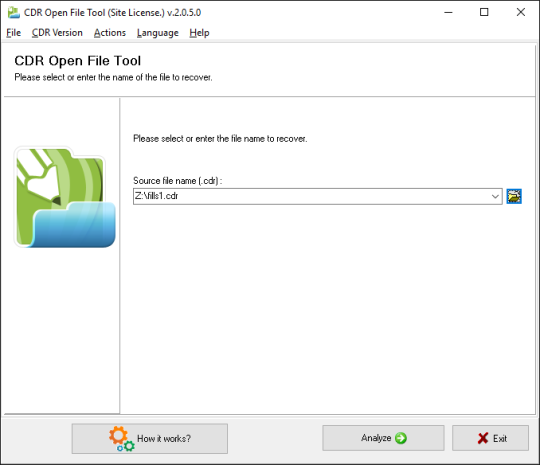
Task: Click the 'Source file name (.cdr) :' label
Action: (178, 181)
